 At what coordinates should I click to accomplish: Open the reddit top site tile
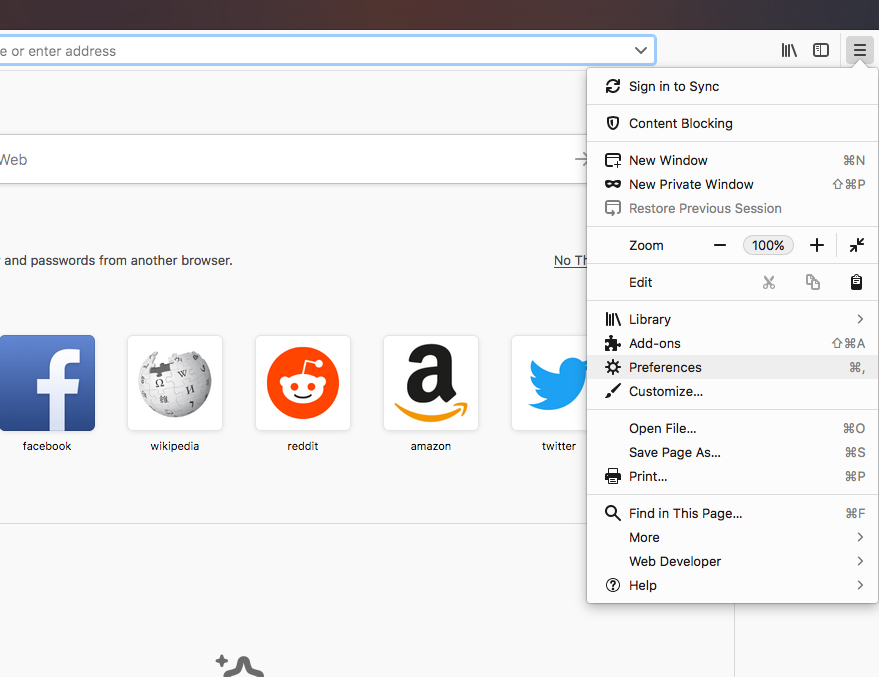click(303, 383)
